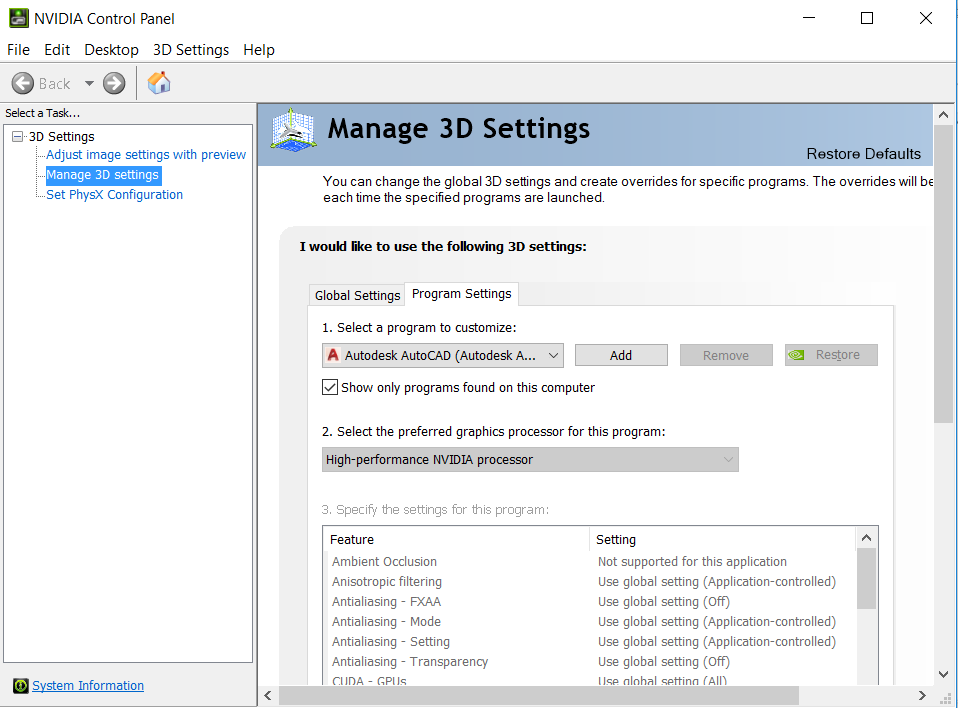Select 'Set PhysX Configuration' in task tree
The height and width of the screenshot is (708, 958).
pos(114,195)
